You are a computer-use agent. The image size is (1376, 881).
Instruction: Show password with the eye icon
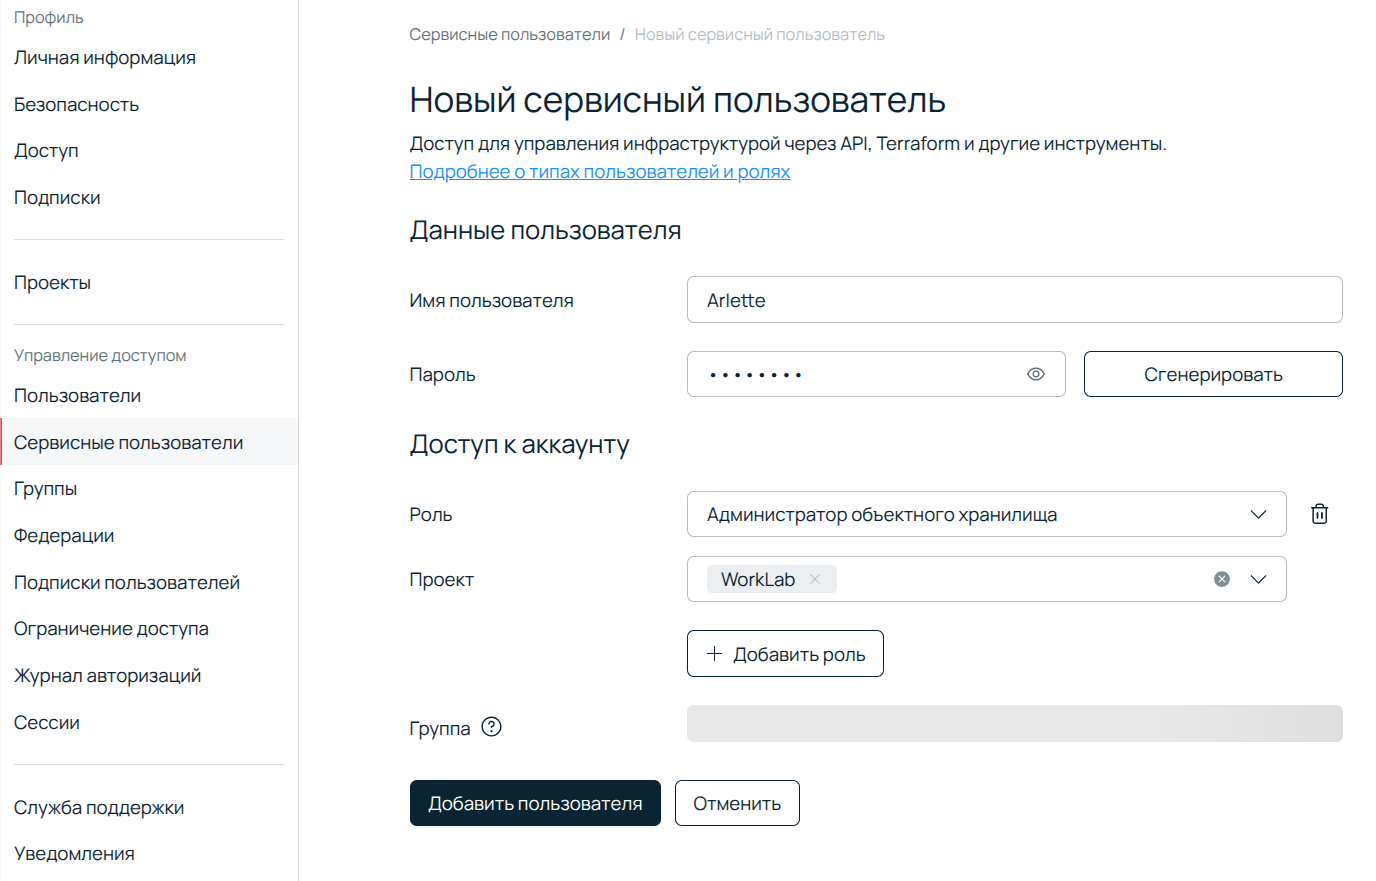coord(1036,374)
